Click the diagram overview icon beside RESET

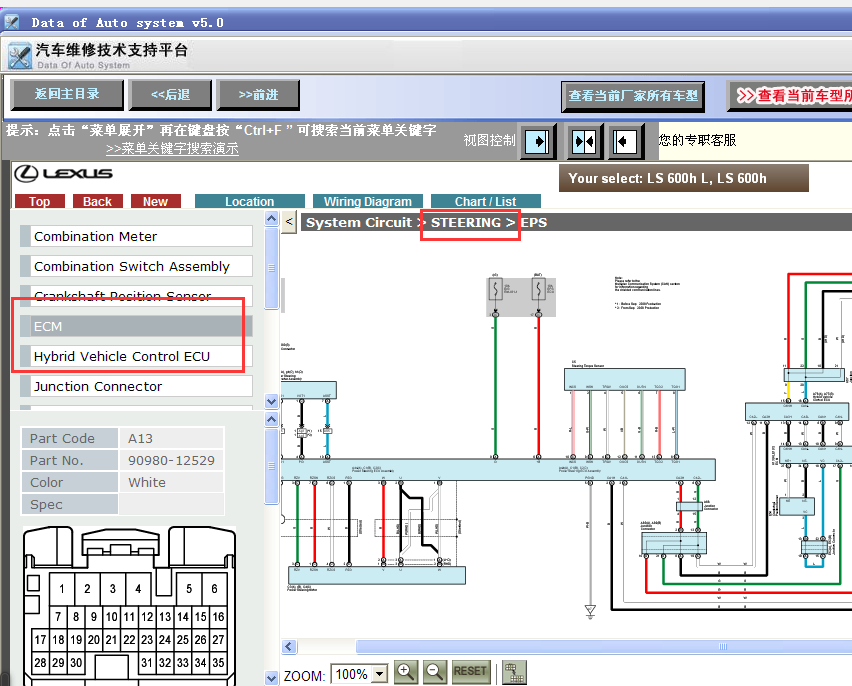513,672
